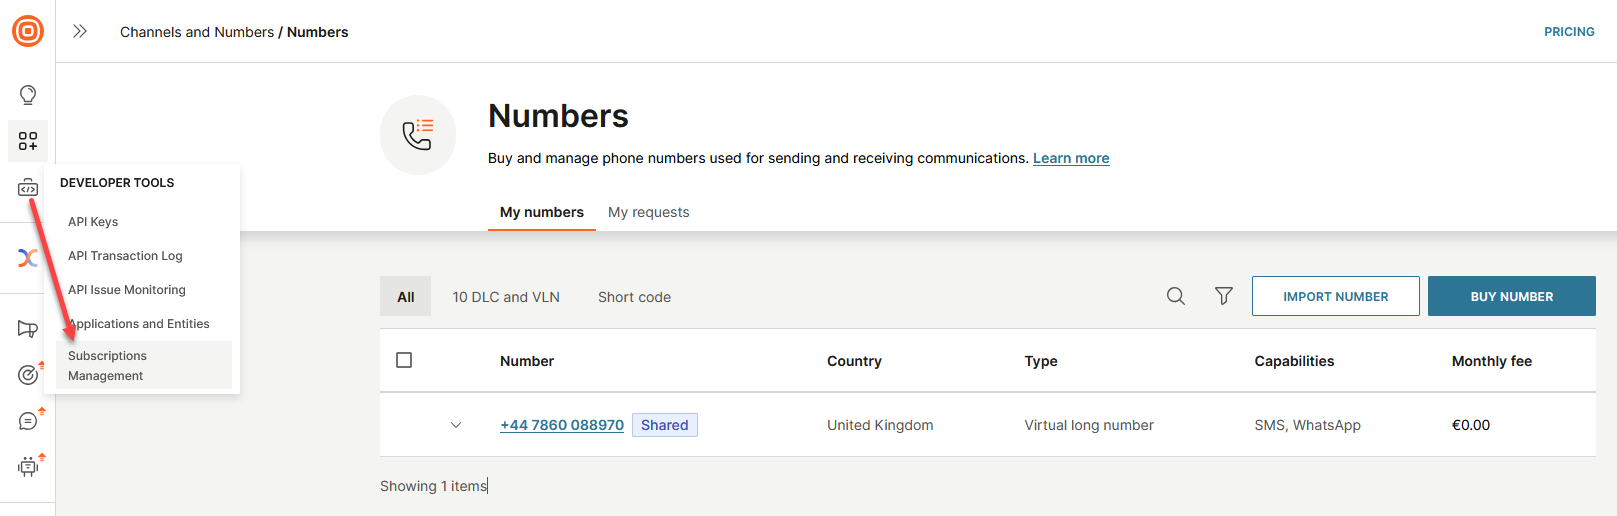This screenshot has width=1617, height=516.
Task: Open the lightbulb icon in sidebar
Action: pyautogui.click(x=28, y=95)
